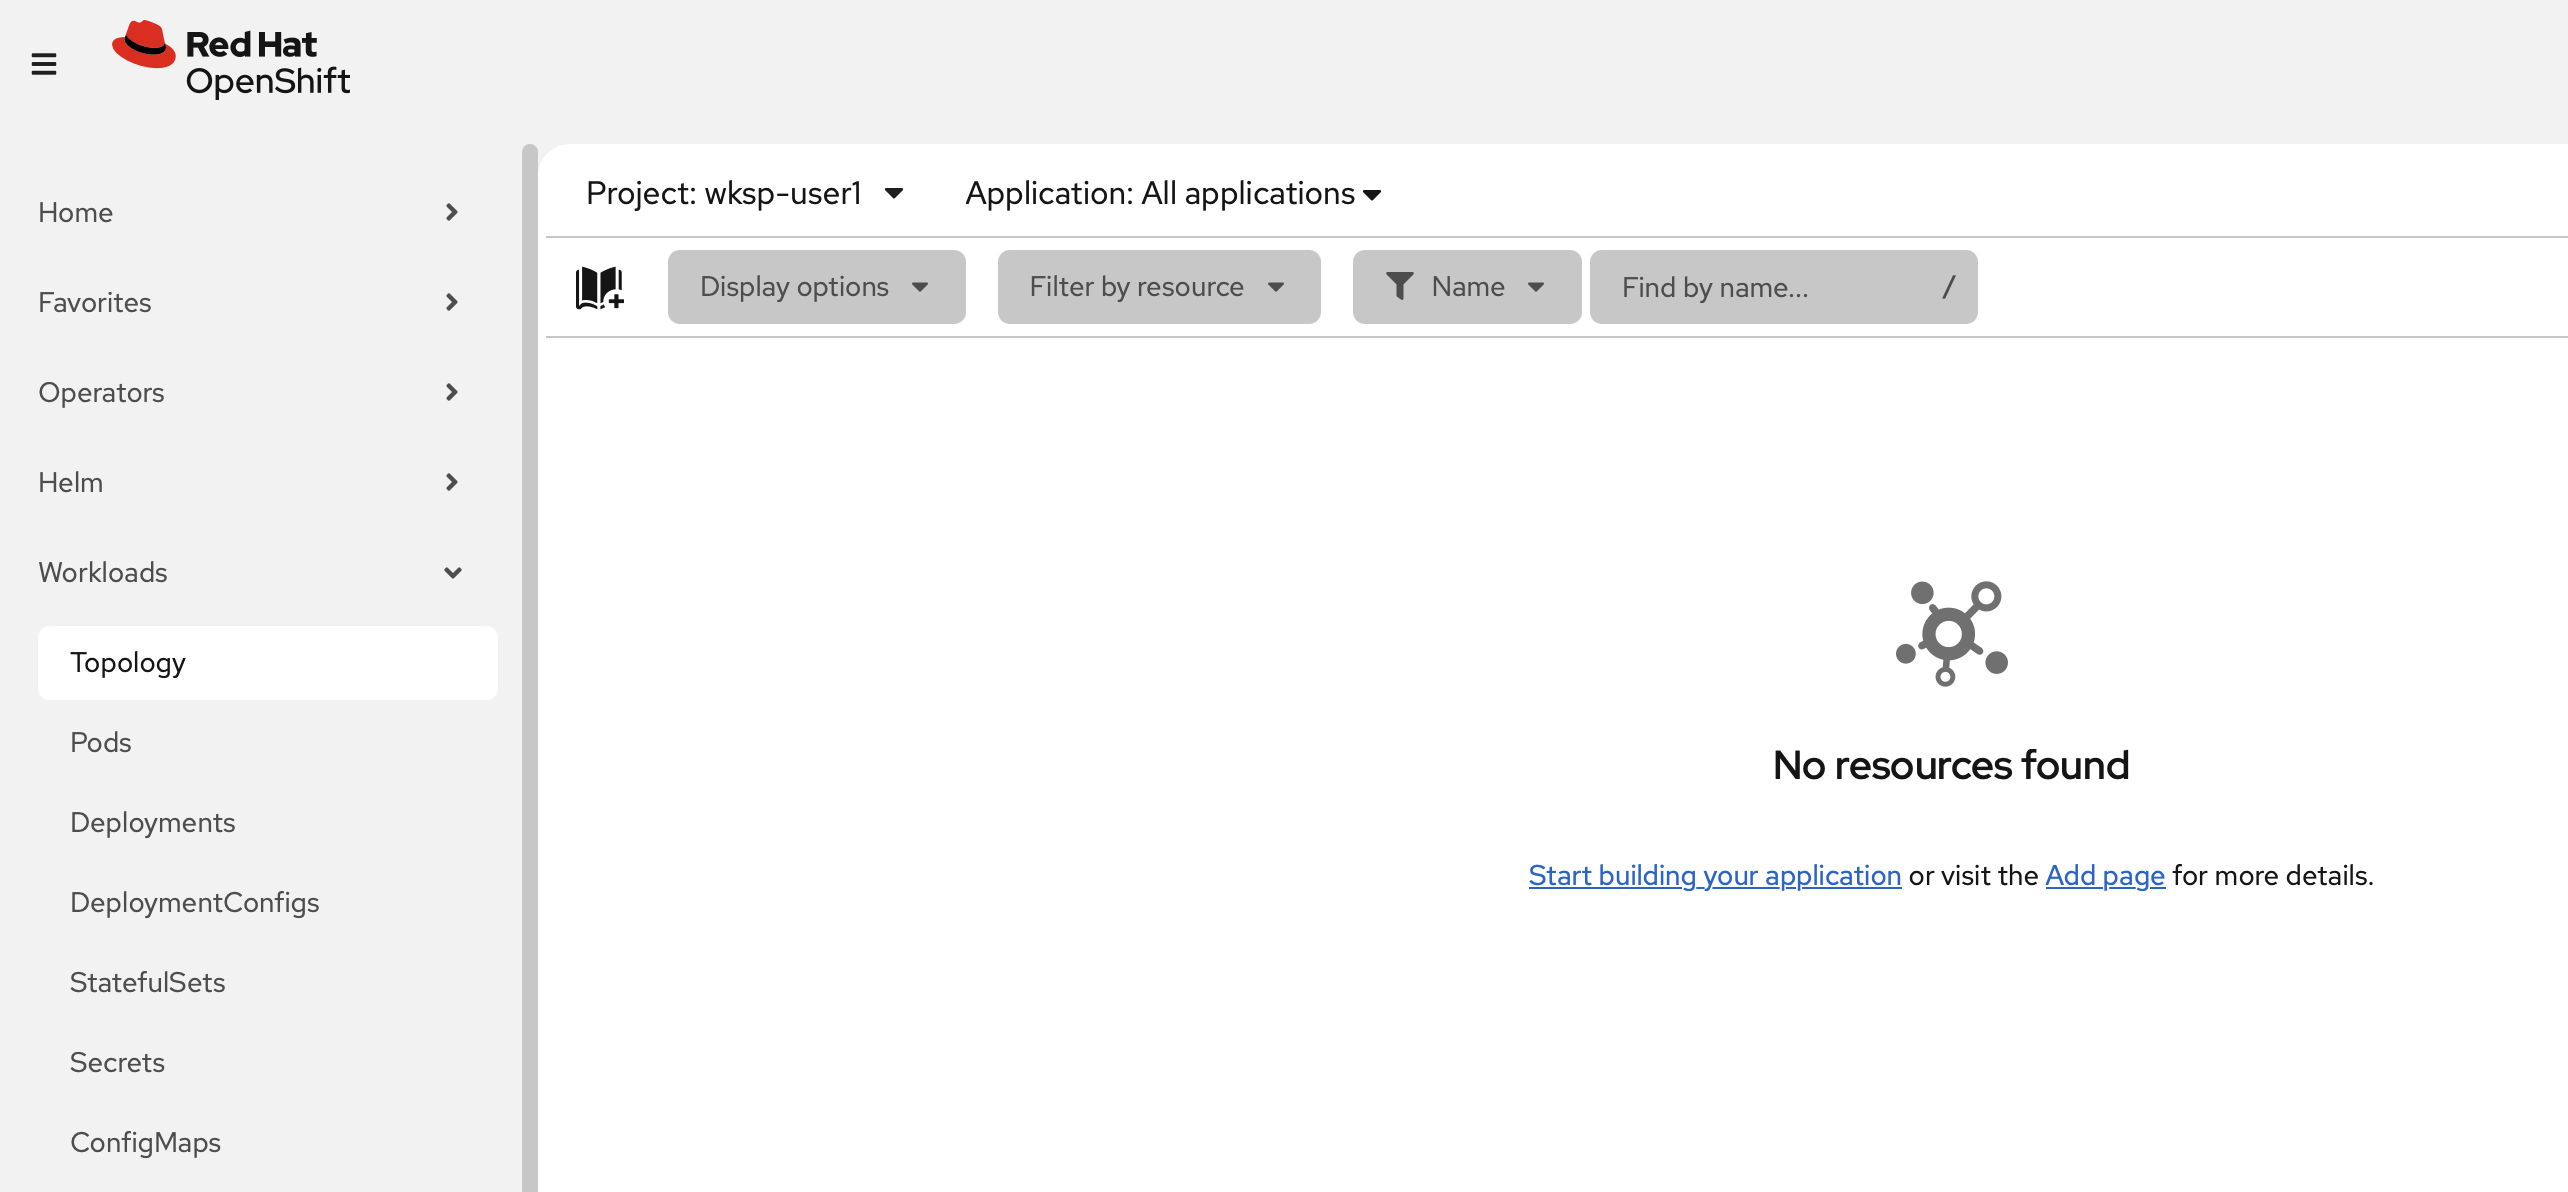Open the Project wksp-user1 dropdown

(745, 193)
